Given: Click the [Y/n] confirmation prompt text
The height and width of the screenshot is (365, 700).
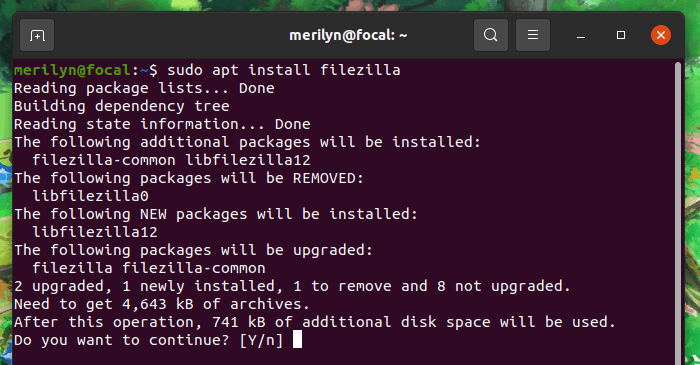Looking at the screenshot, I should pyautogui.click(x=261, y=340).
